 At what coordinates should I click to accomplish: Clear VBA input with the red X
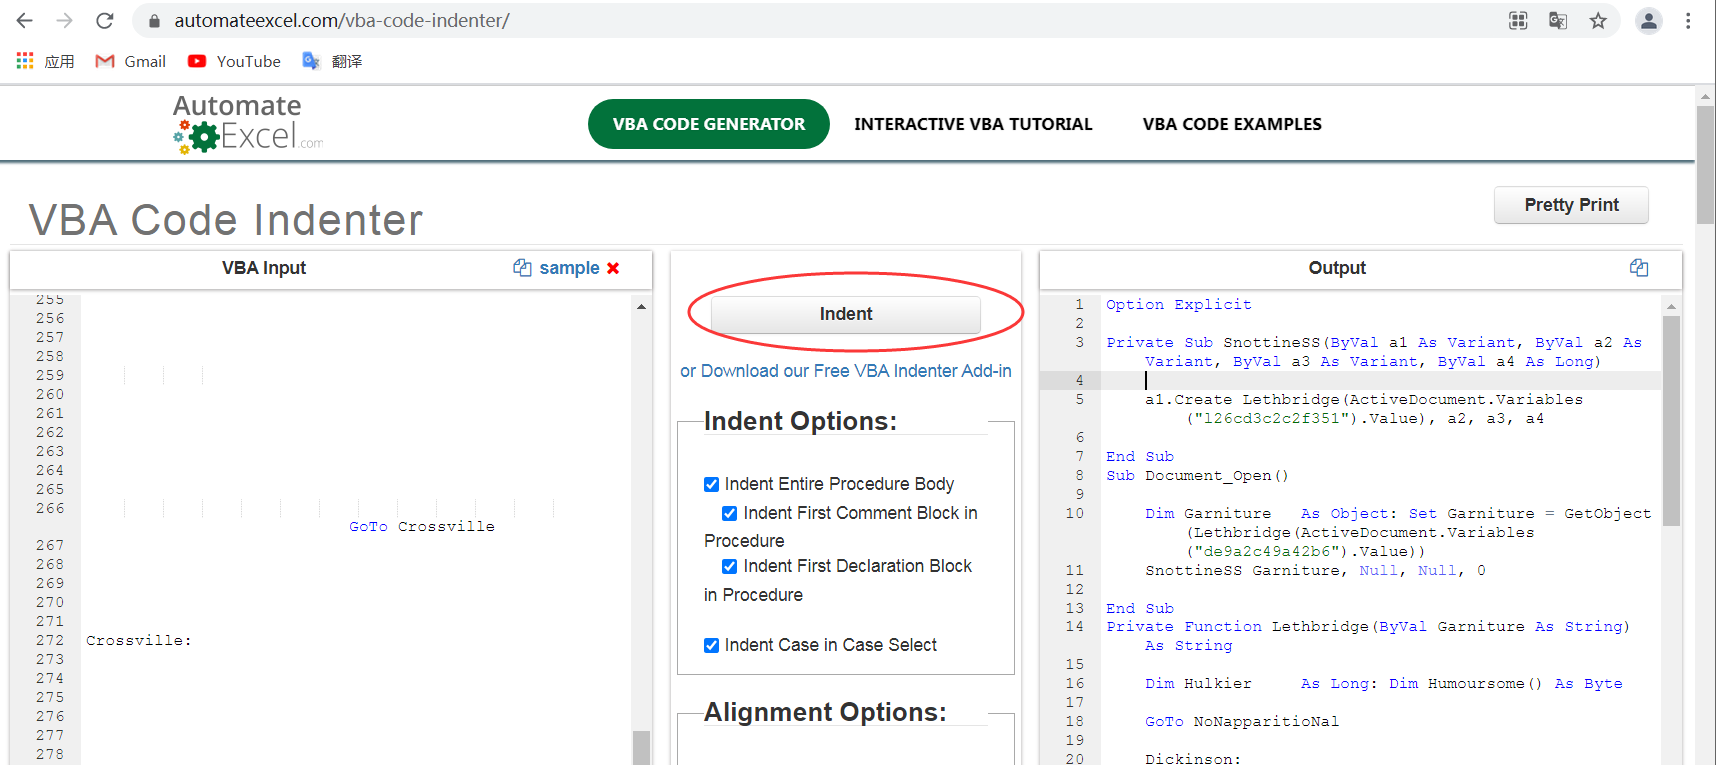pyautogui.click(x=613, y=268)
